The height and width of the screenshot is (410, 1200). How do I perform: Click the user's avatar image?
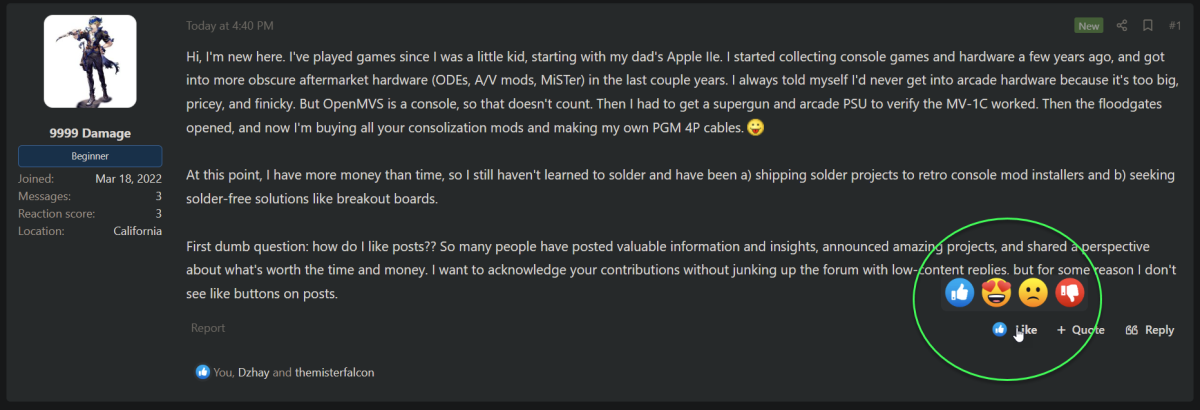click(90, 61)
